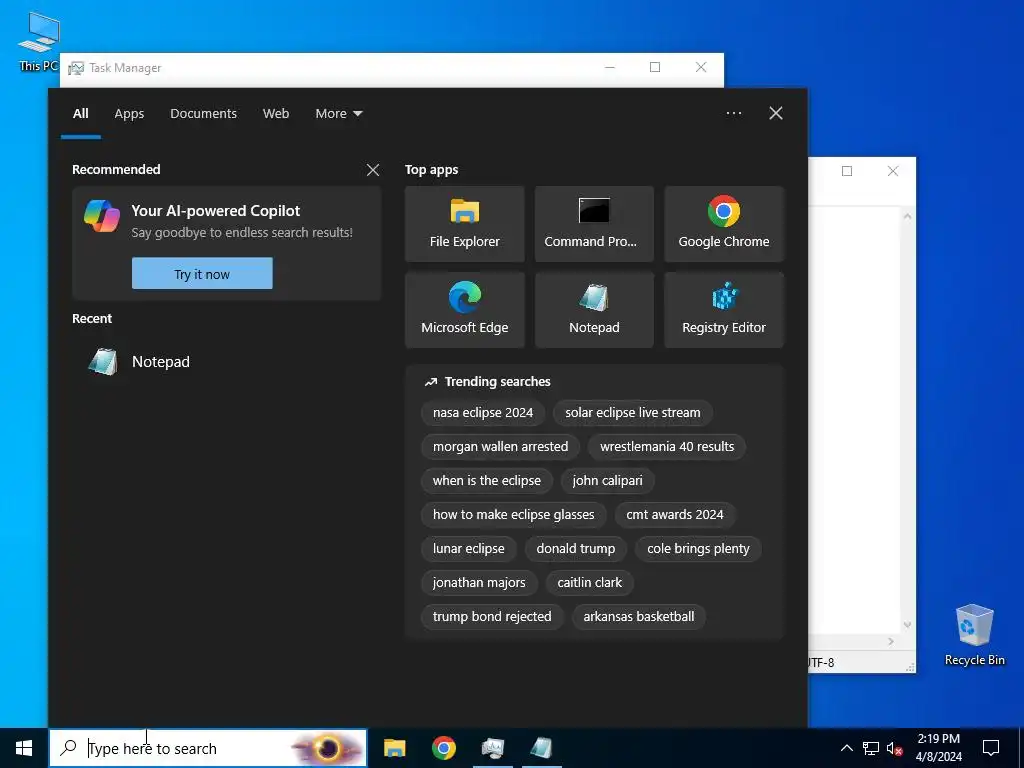Click the Try it now Copilot button
This screenshot has height=768, width=1024.
pos(202,274)
